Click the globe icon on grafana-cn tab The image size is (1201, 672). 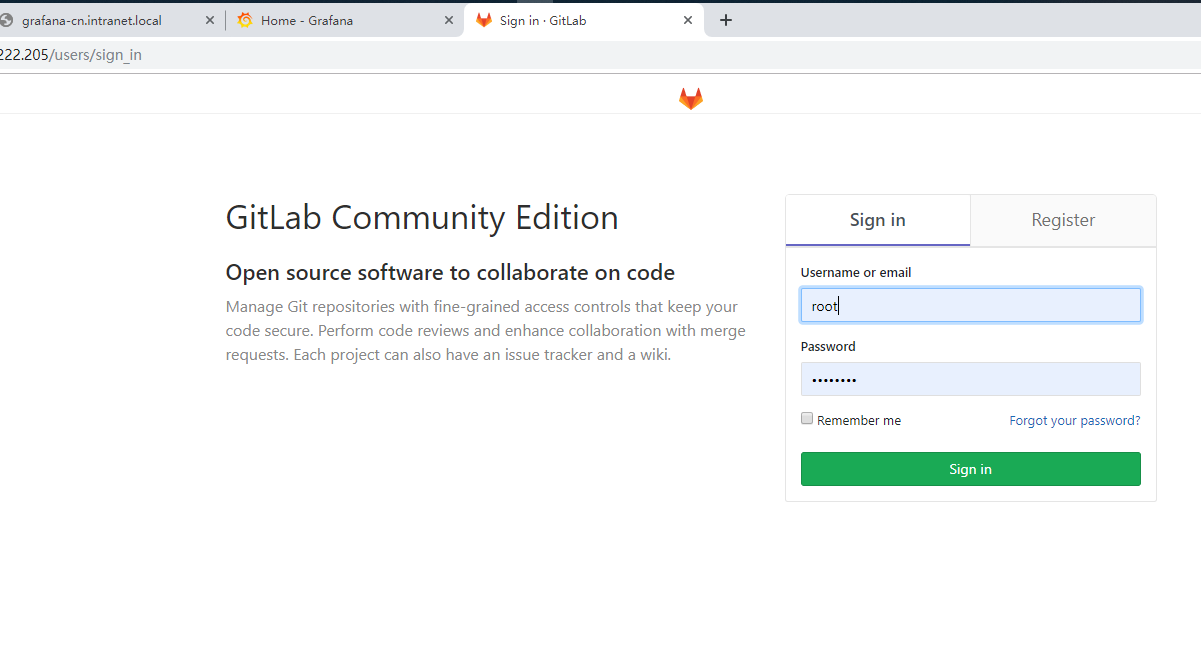point(7,20)
